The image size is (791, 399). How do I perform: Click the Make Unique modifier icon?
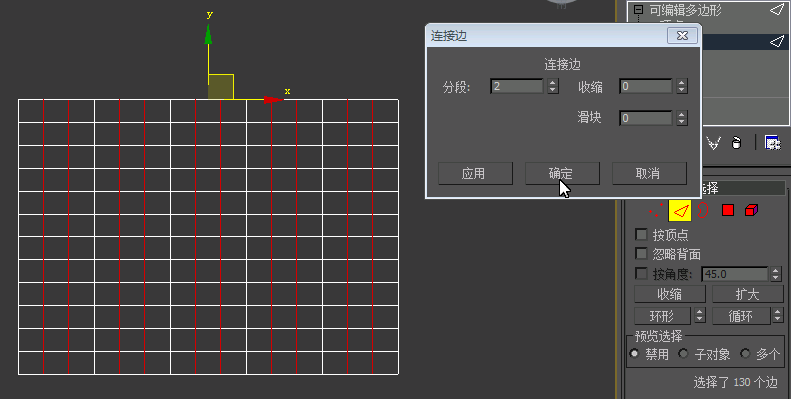pos(713,143)
